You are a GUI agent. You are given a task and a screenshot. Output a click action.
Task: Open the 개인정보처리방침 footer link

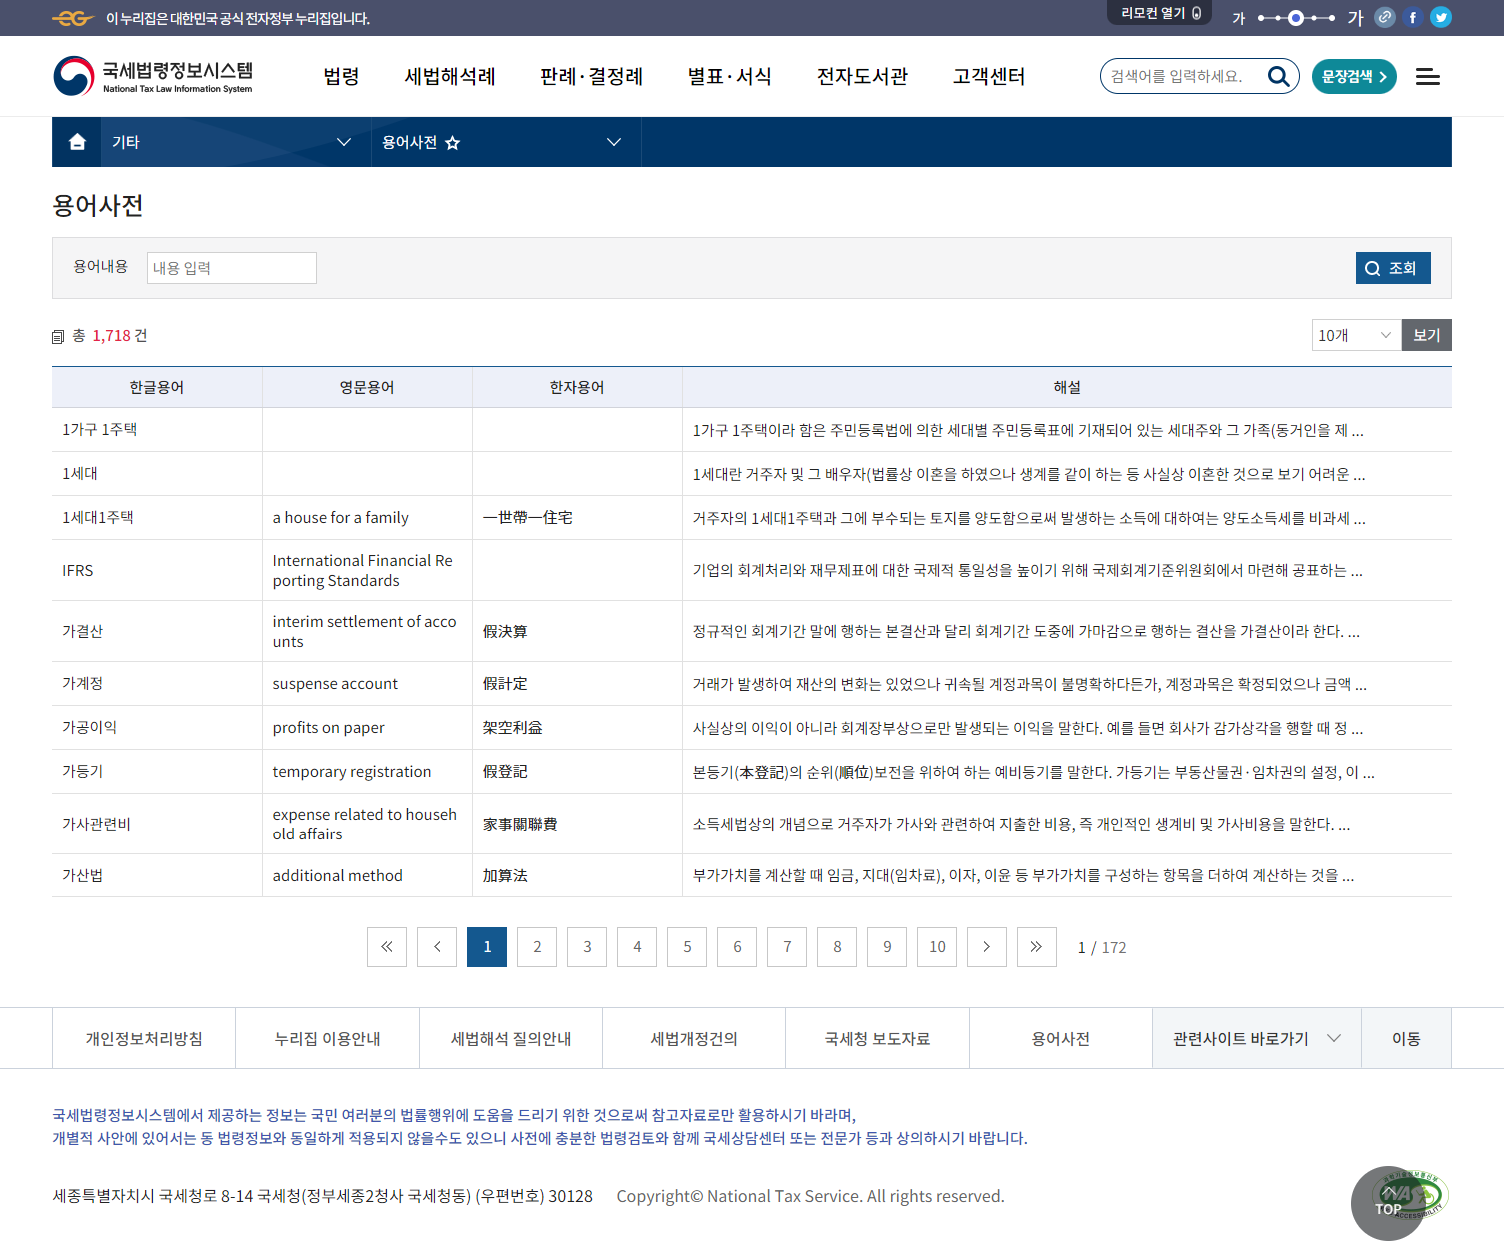[144, 1039]
